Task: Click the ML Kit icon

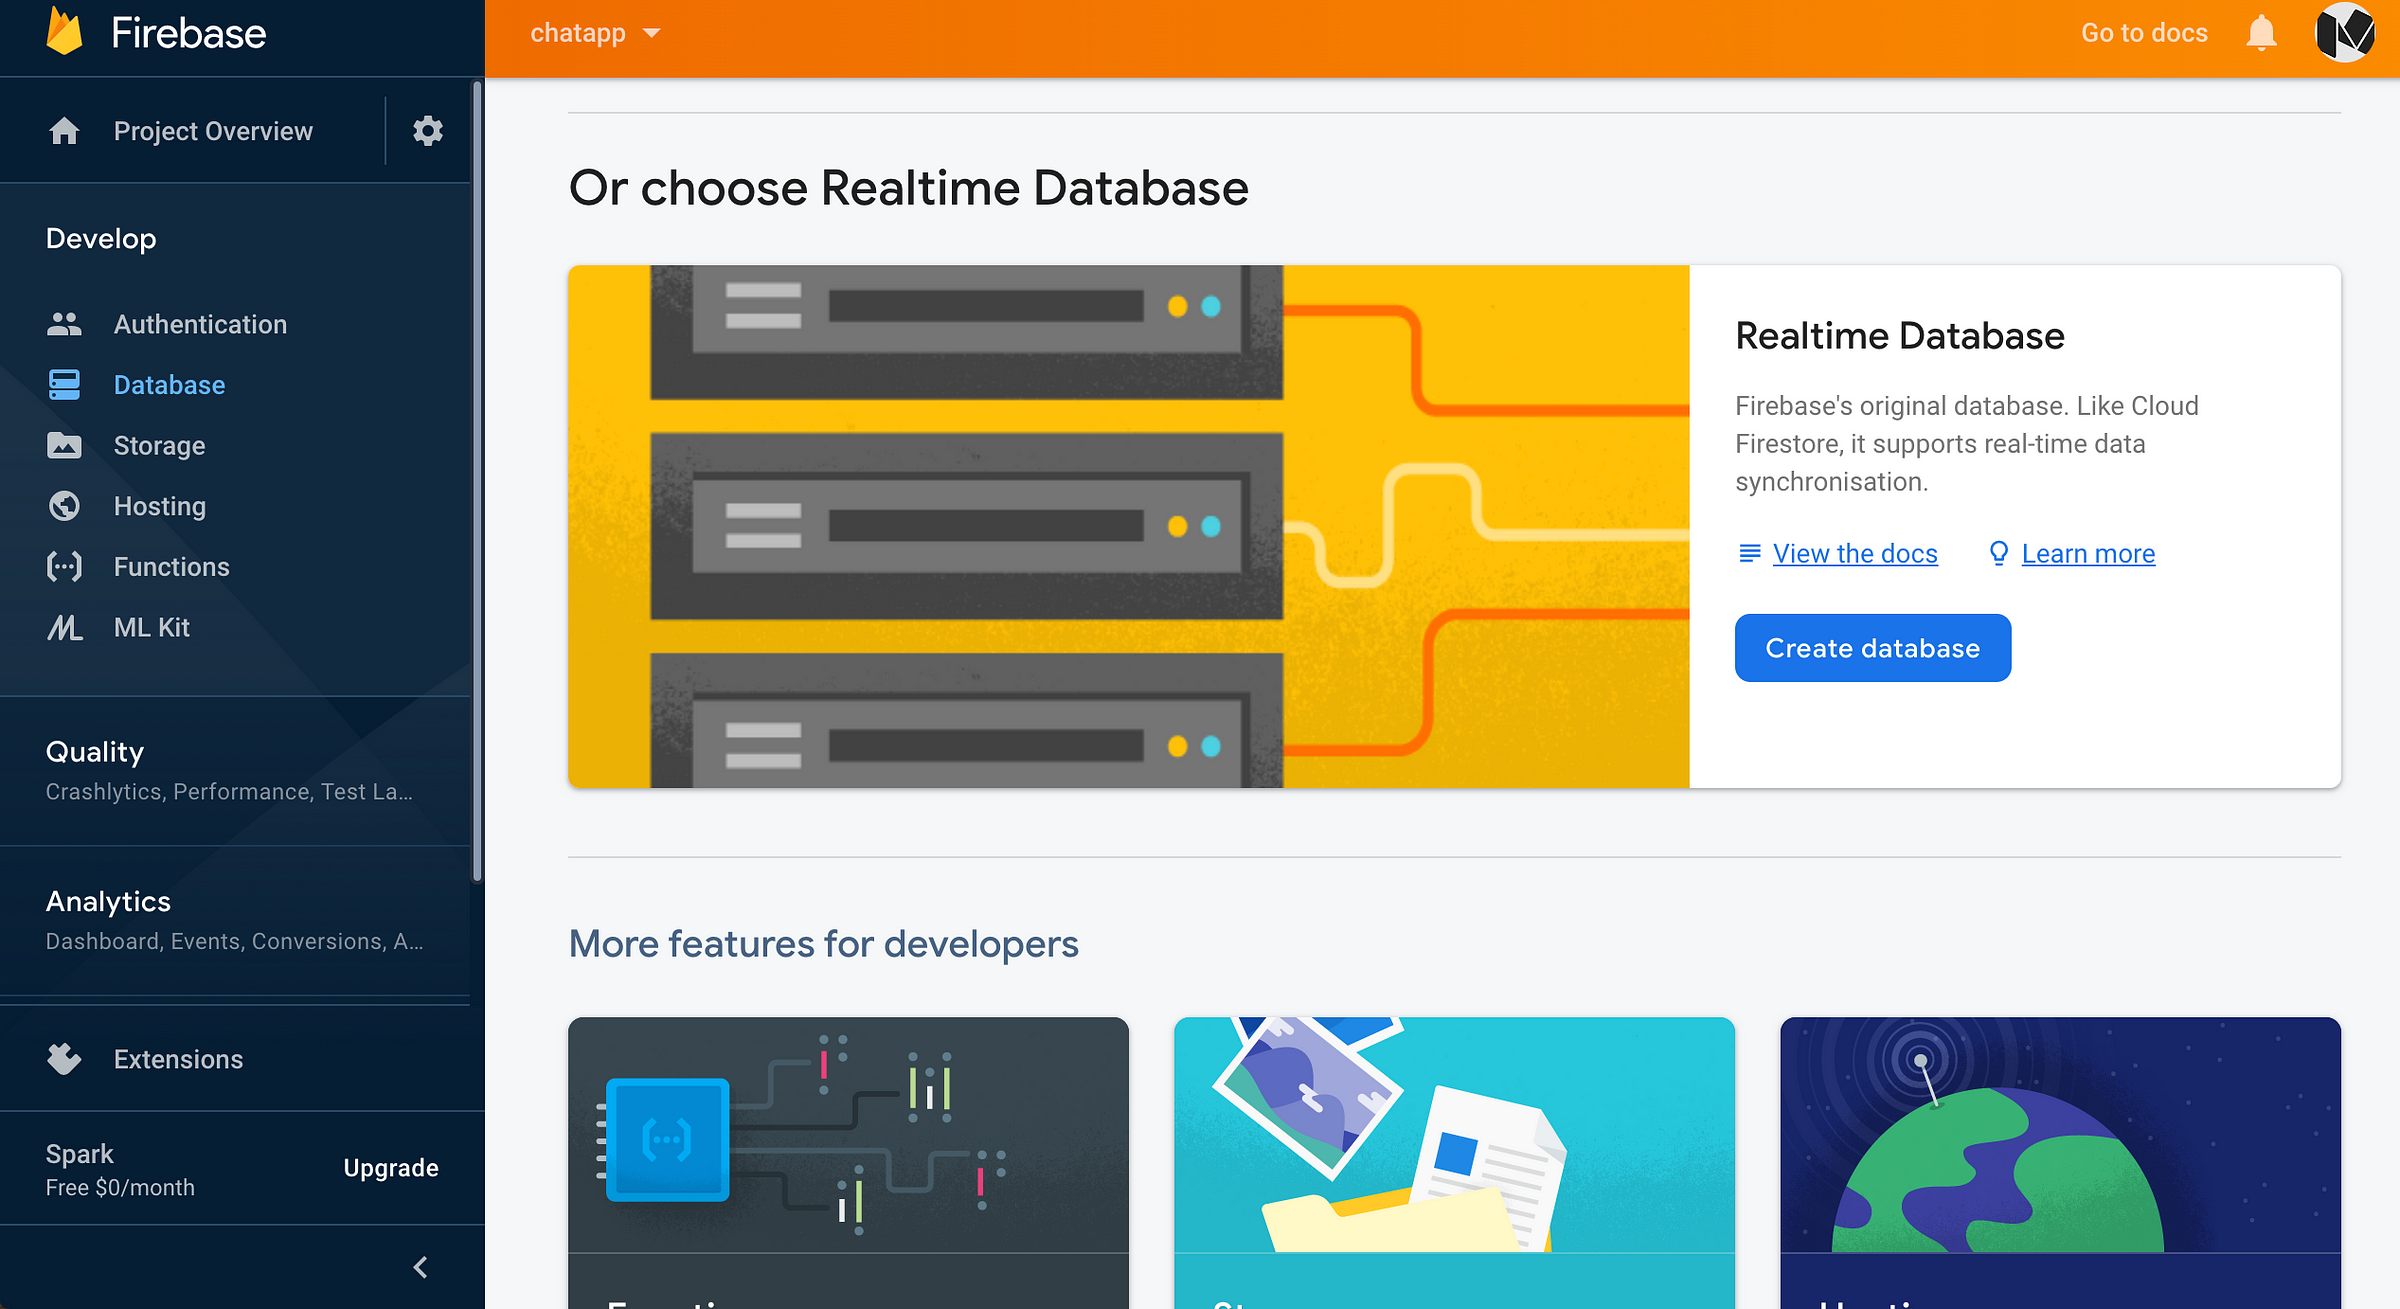Action: point(64,627)
